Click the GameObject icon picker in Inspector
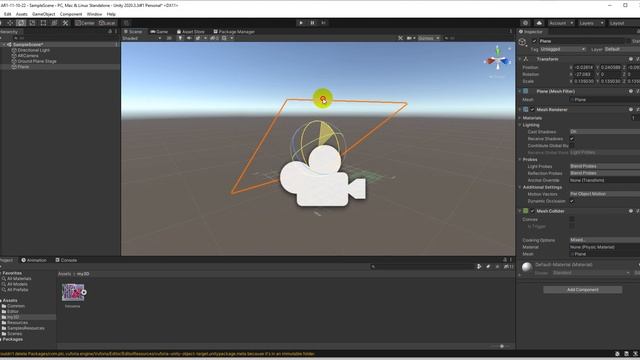This screenshot has width=640, height=360. tap(522, 42)
